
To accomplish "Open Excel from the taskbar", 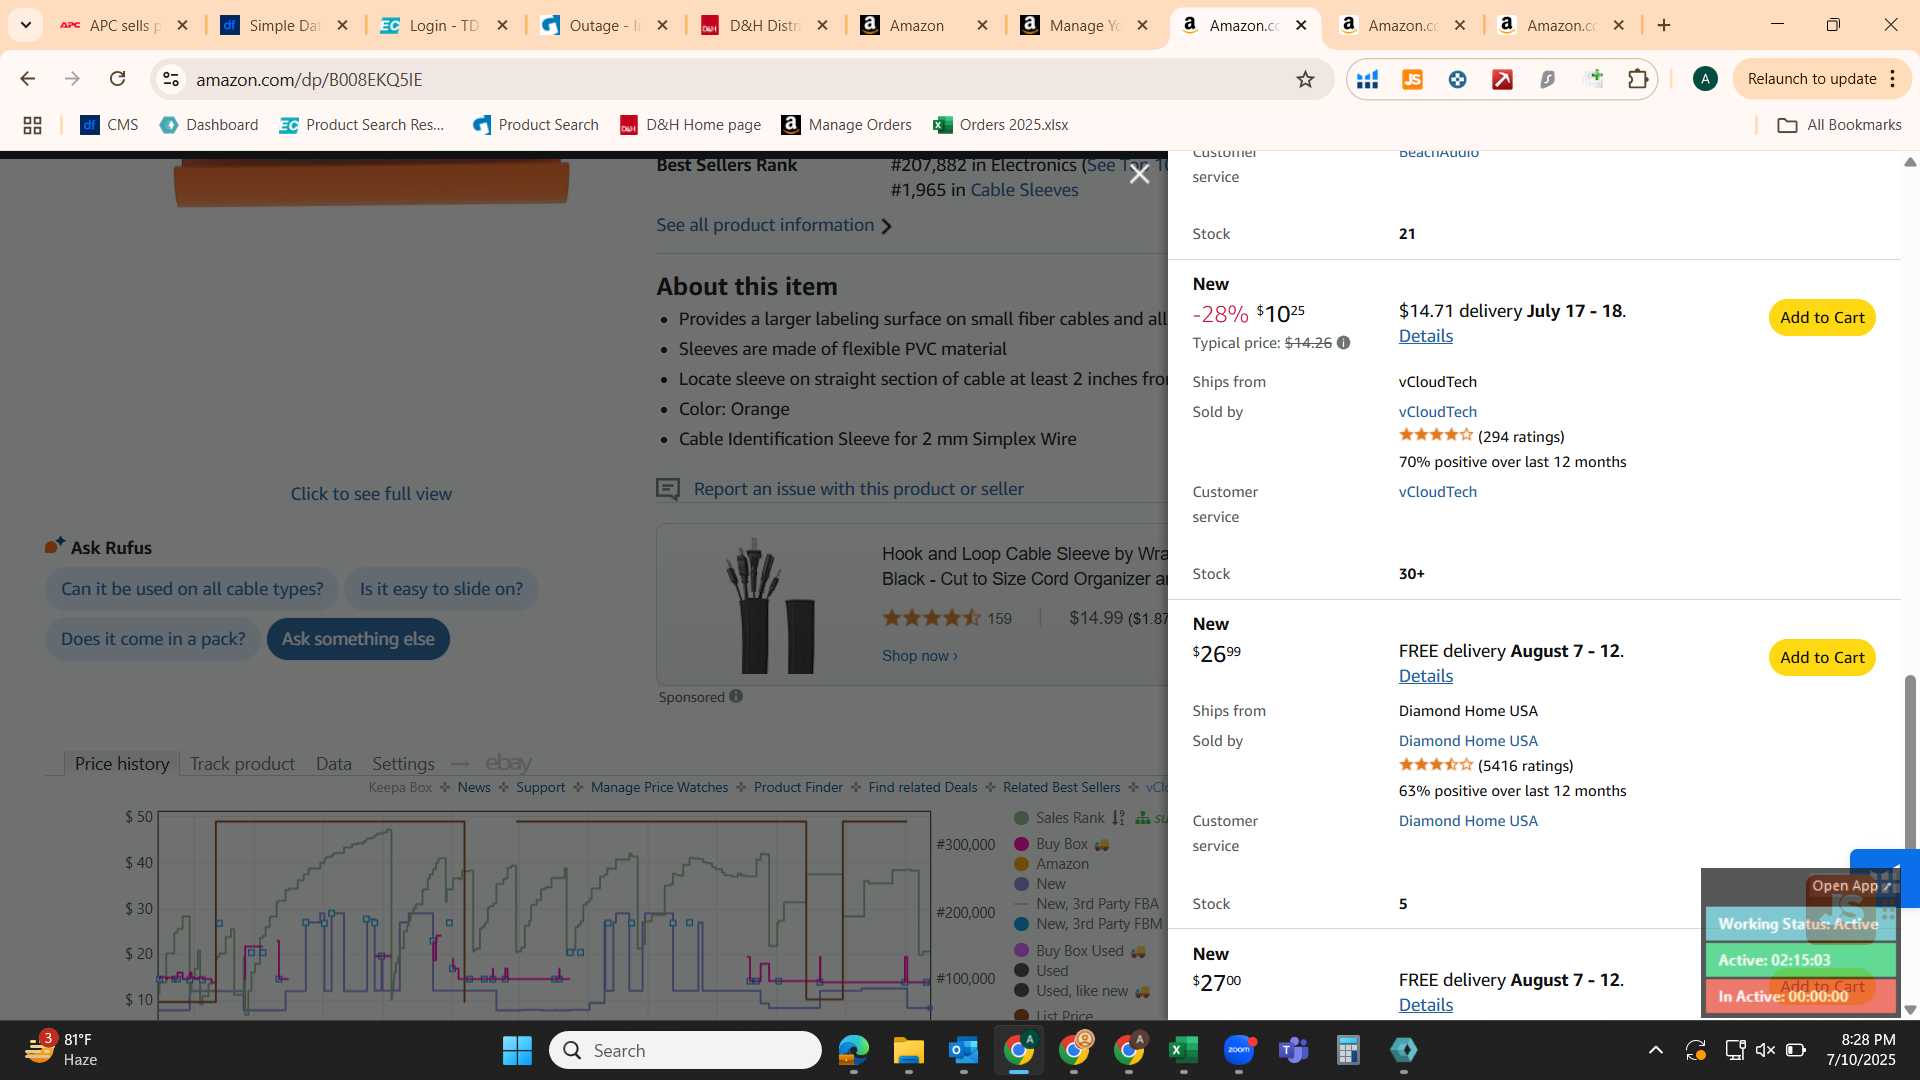I will [1183, 1051].
